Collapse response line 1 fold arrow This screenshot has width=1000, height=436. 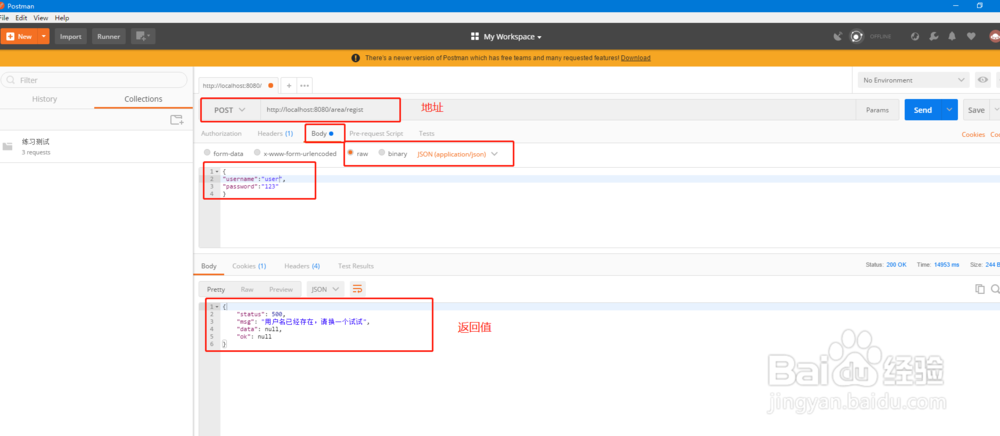click(x=217, y=307)
